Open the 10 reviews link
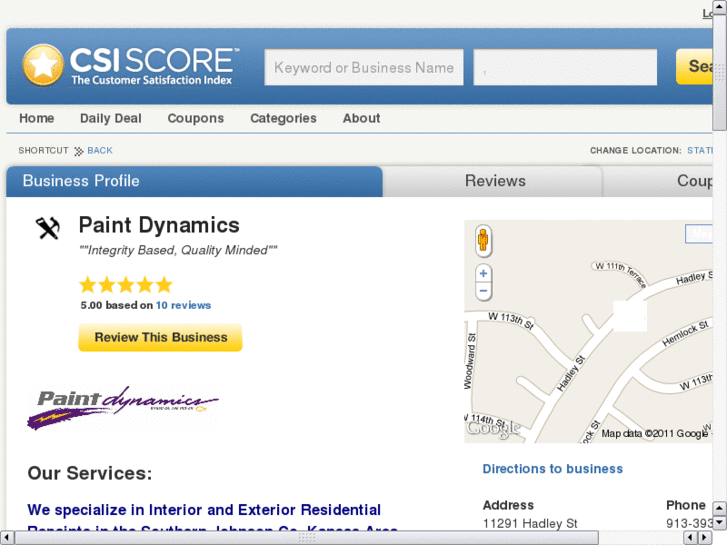The height and width of the screenshot is (545, 727). click(x=183, y=305)
